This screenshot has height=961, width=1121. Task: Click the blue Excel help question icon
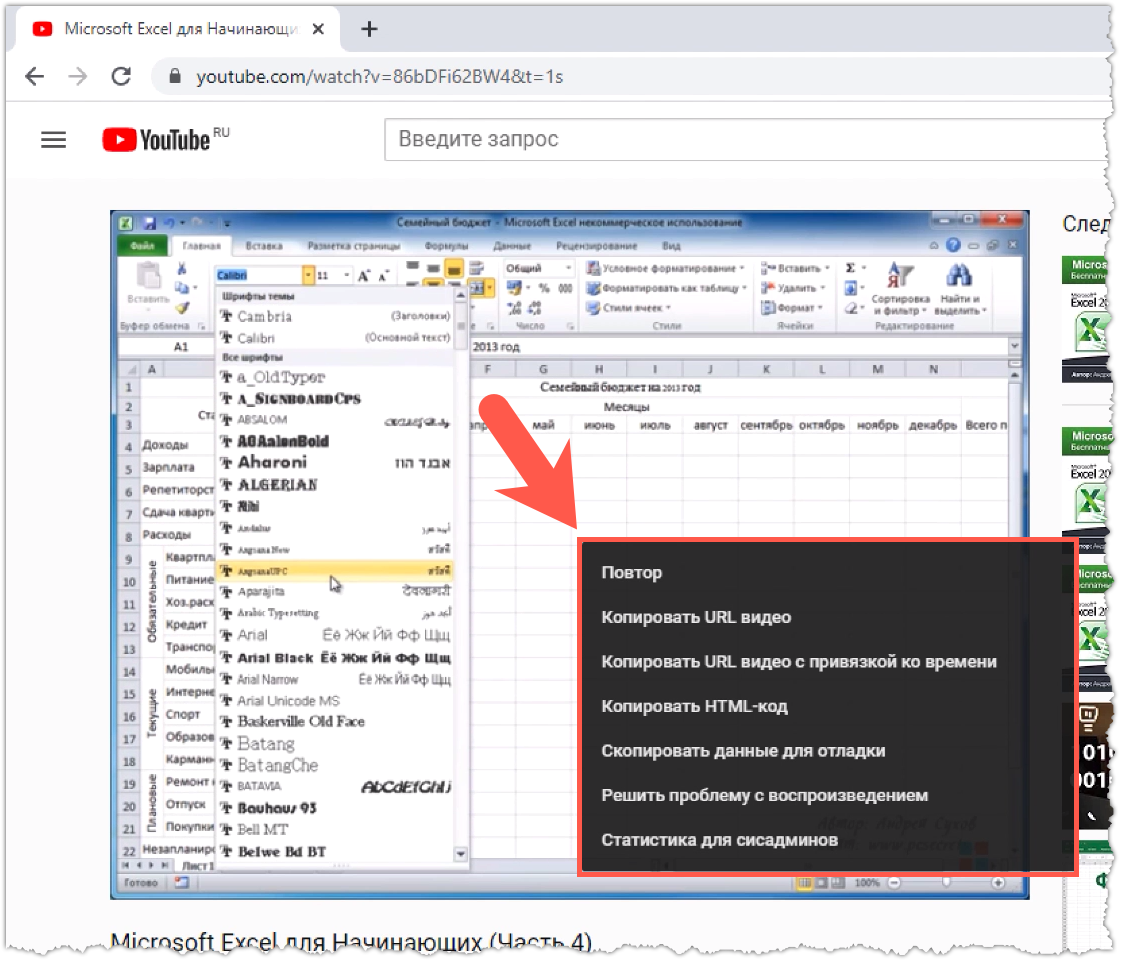pos(953,245)
